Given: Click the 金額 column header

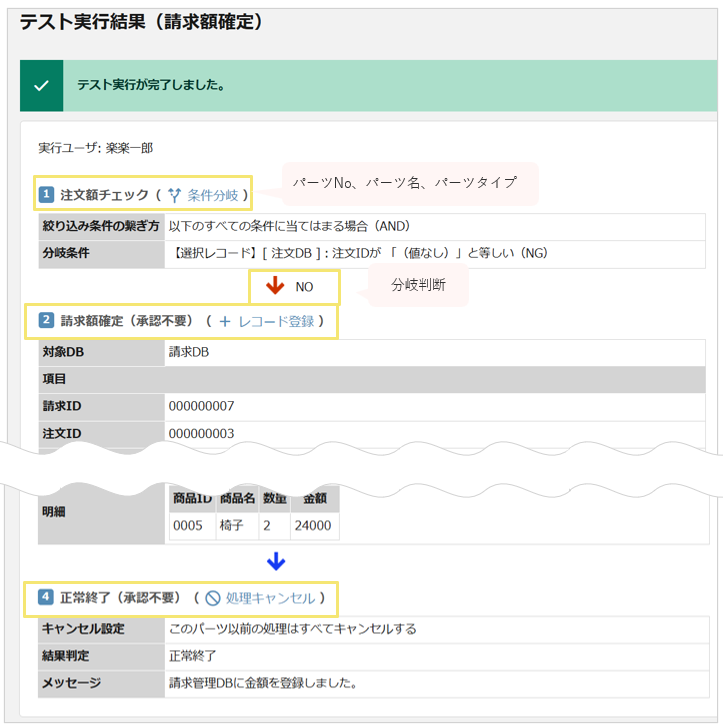Looking at the screenshot, I should (x=315, y=499).
